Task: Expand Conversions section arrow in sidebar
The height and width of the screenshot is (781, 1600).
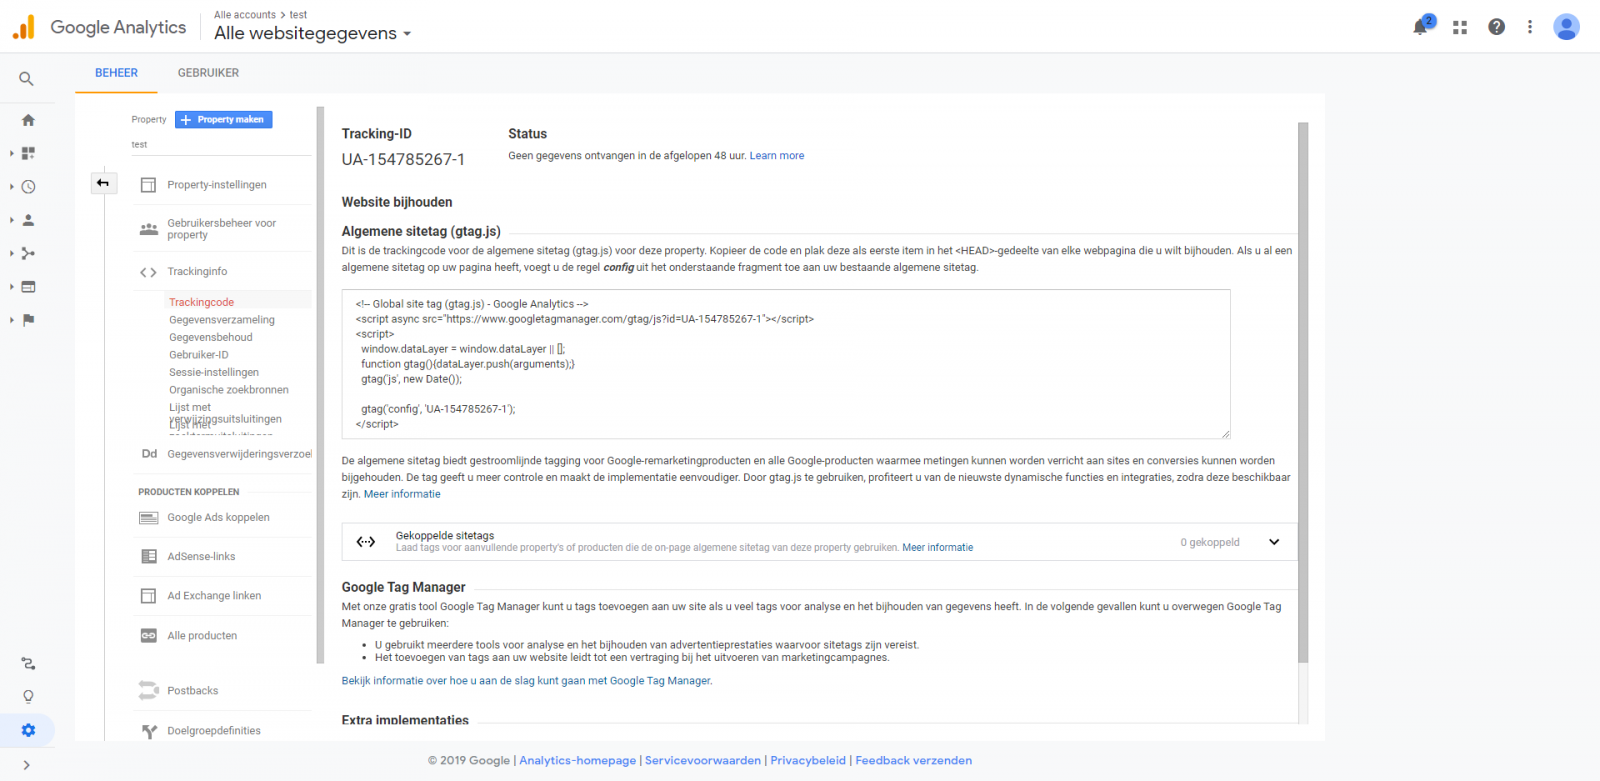Action: (x=11, y=320)
